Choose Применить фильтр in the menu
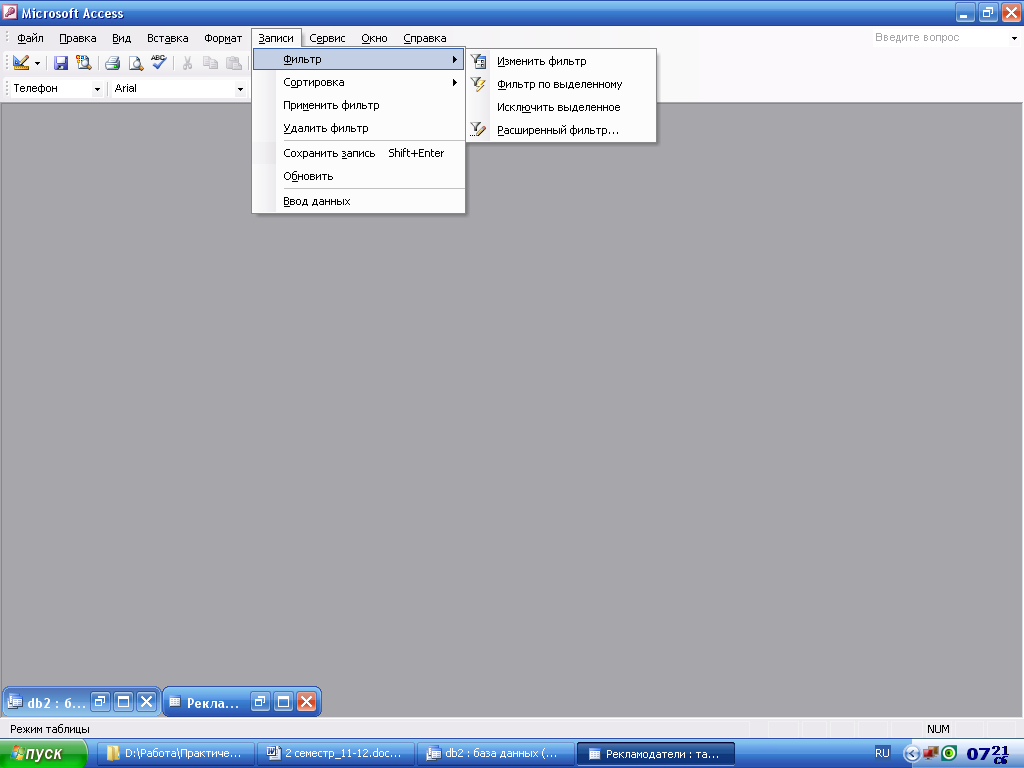1024x768 pixels. point(359,105)
